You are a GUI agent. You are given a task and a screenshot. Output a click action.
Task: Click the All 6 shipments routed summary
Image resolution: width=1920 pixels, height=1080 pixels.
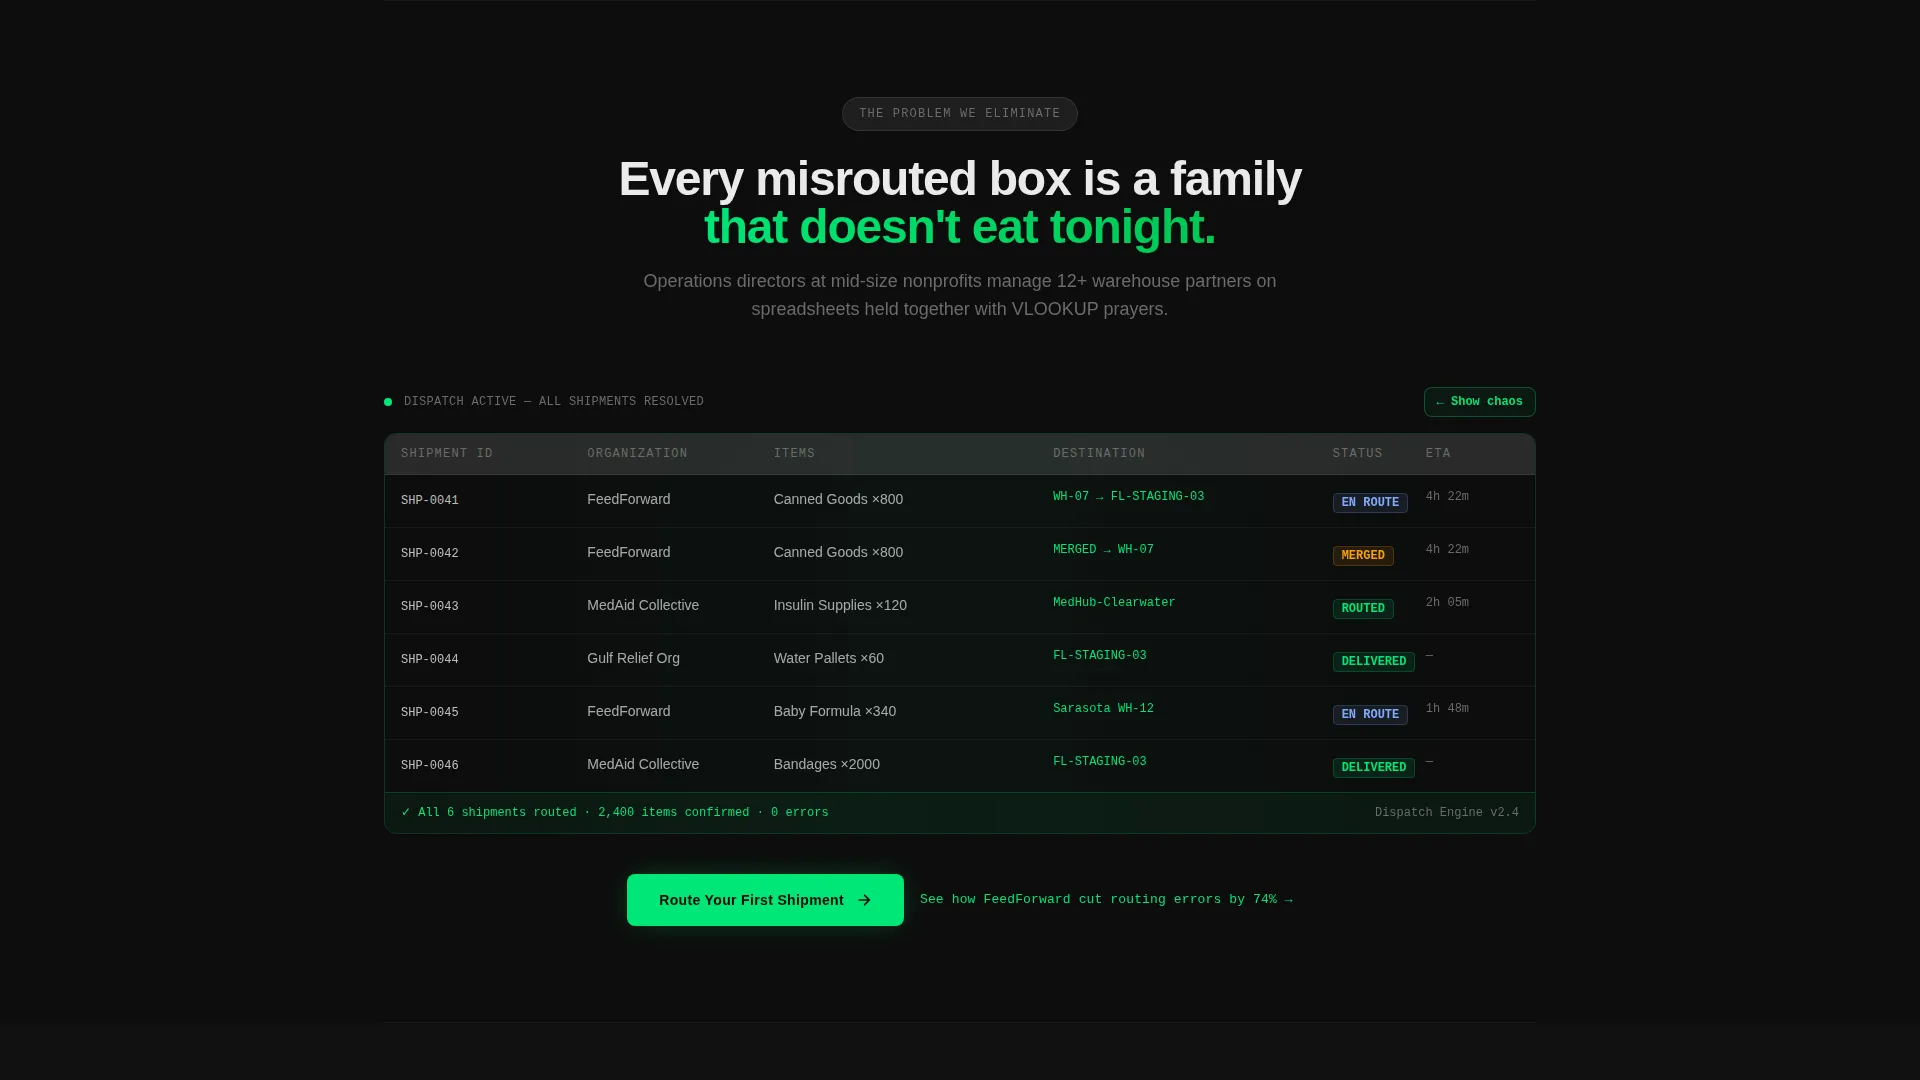click(x=615, y=813)
